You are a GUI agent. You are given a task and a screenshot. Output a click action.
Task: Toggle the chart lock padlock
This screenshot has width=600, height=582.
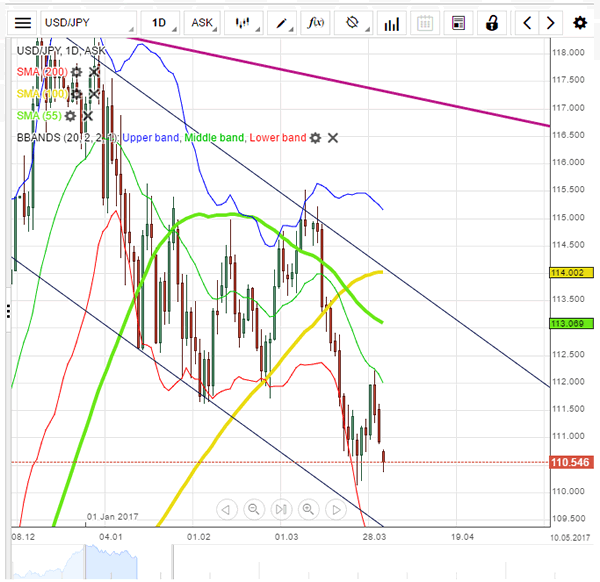click(492, 23)
